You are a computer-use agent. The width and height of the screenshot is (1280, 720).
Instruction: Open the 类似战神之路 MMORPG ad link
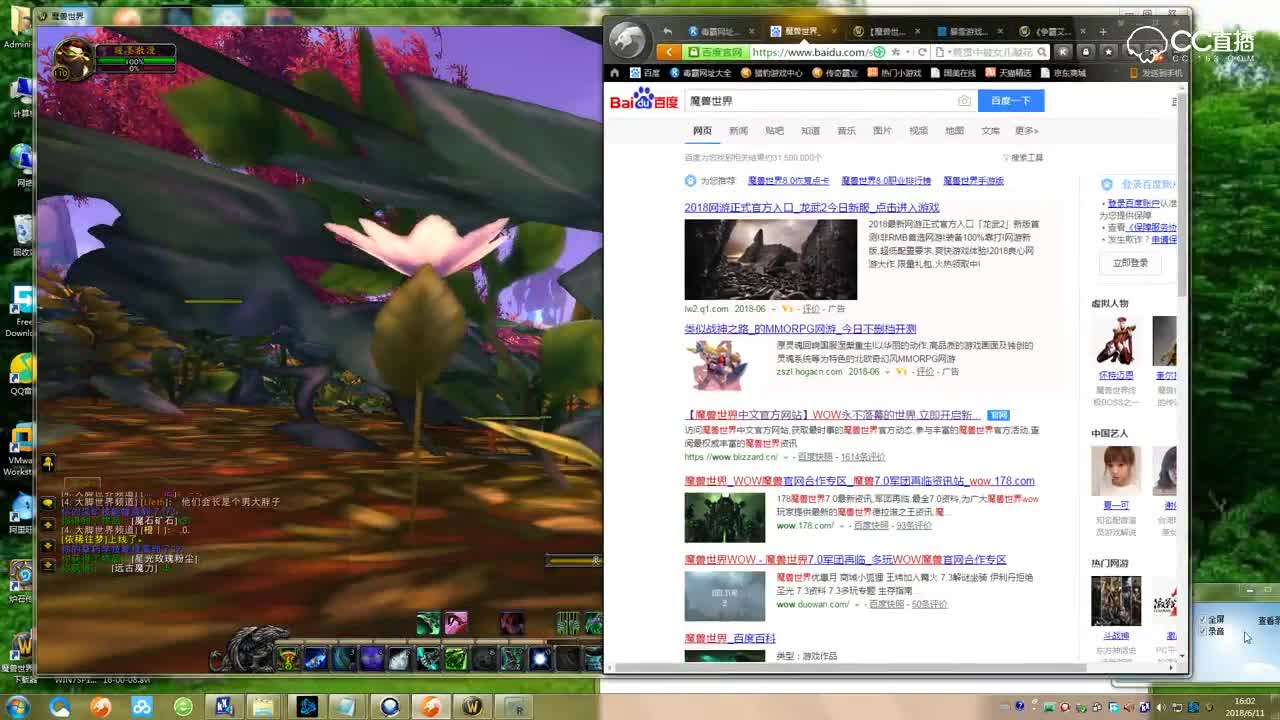tap(800, 329)
